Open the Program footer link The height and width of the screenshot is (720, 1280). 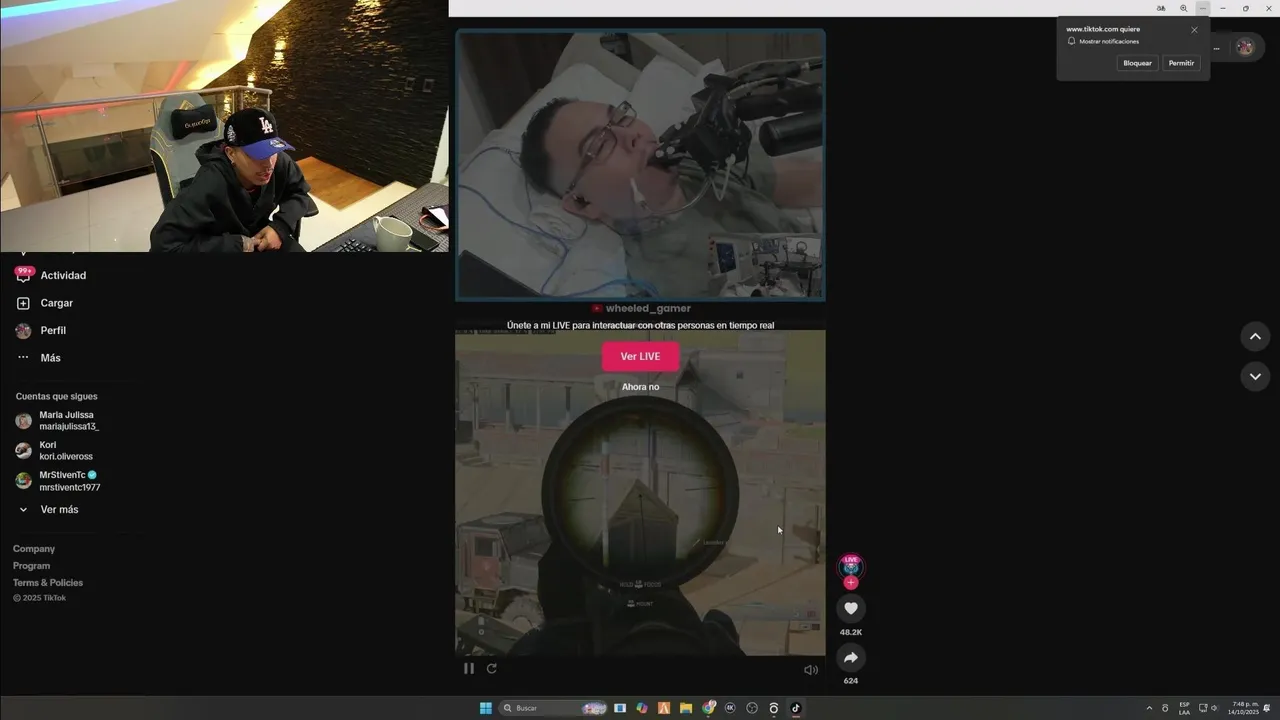pos(31,566)
